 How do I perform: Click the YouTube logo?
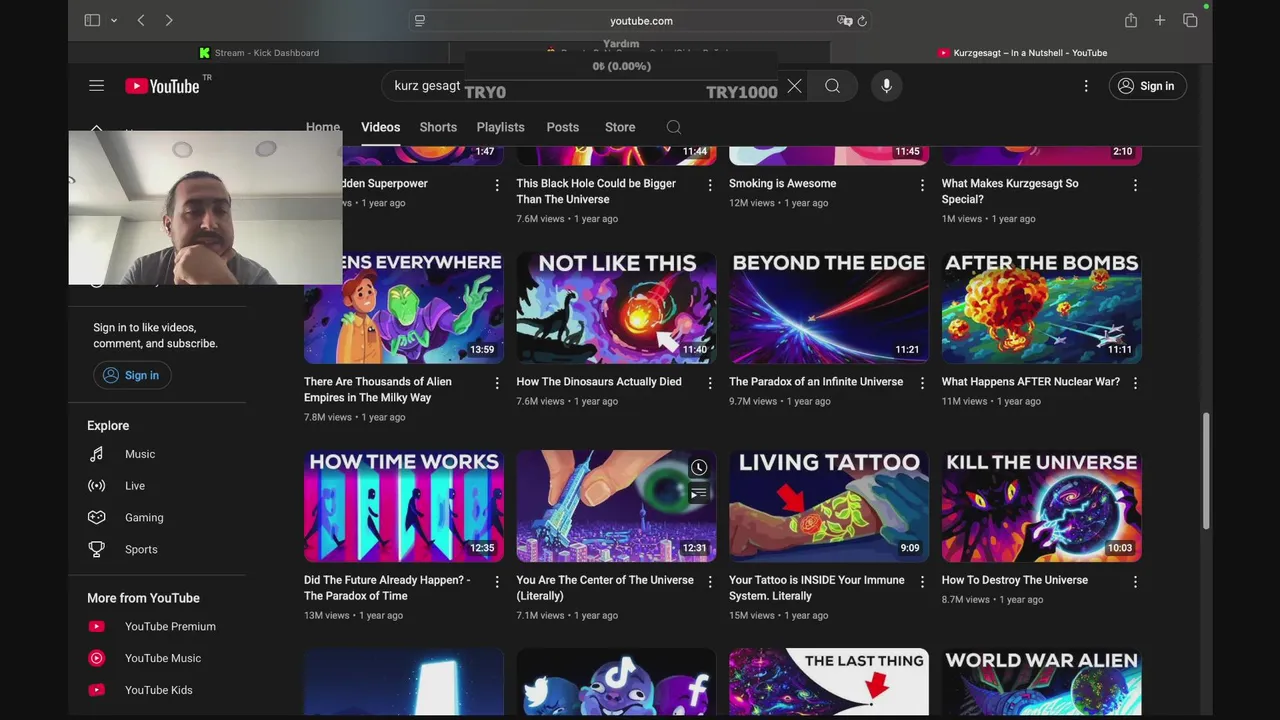click(x=162, y=86)
